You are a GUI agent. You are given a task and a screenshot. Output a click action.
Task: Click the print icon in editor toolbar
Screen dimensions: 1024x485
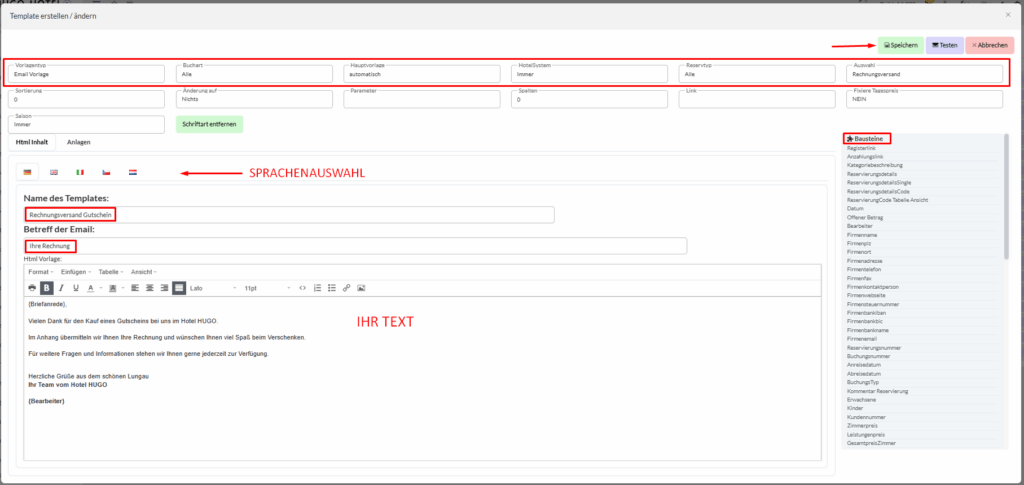[x=32, y=288]
